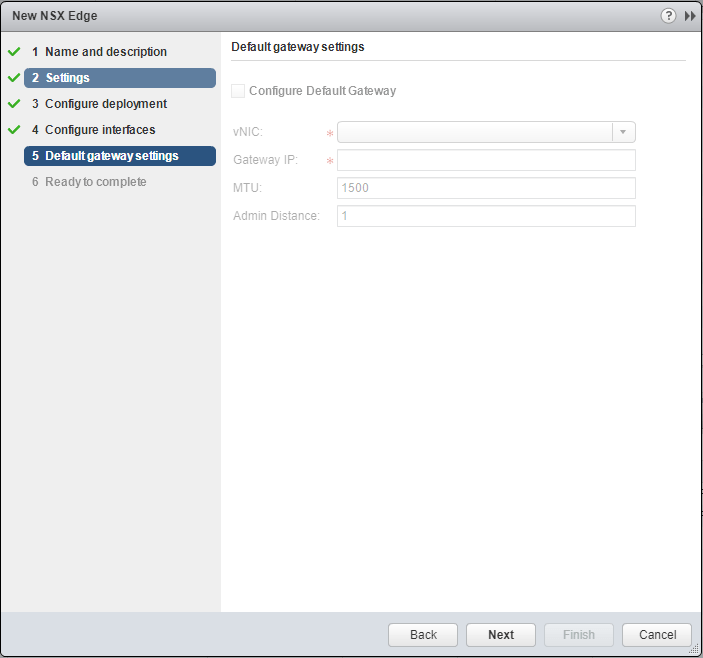The image size is (703, 658).
Task: Select step 5 Default gateway settings
Action: [x=120, y=156]
